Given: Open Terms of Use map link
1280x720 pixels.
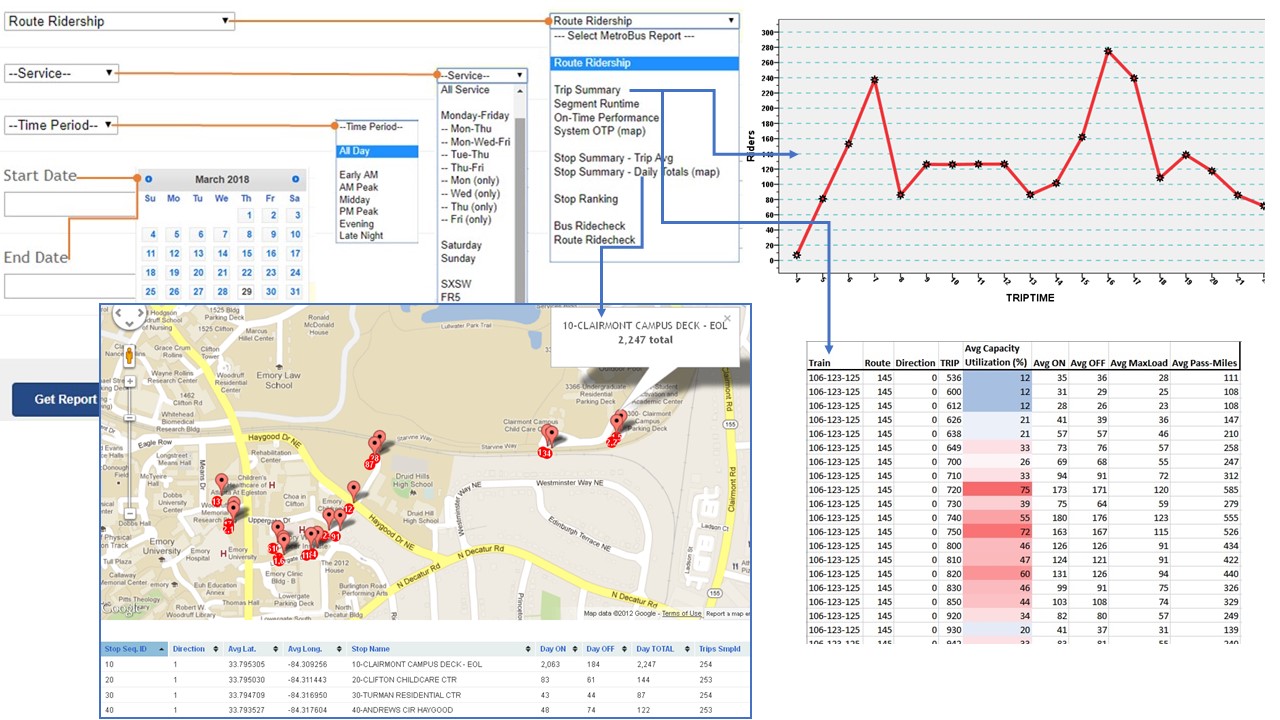Looking at the screenshot, I should pos(681,614).
